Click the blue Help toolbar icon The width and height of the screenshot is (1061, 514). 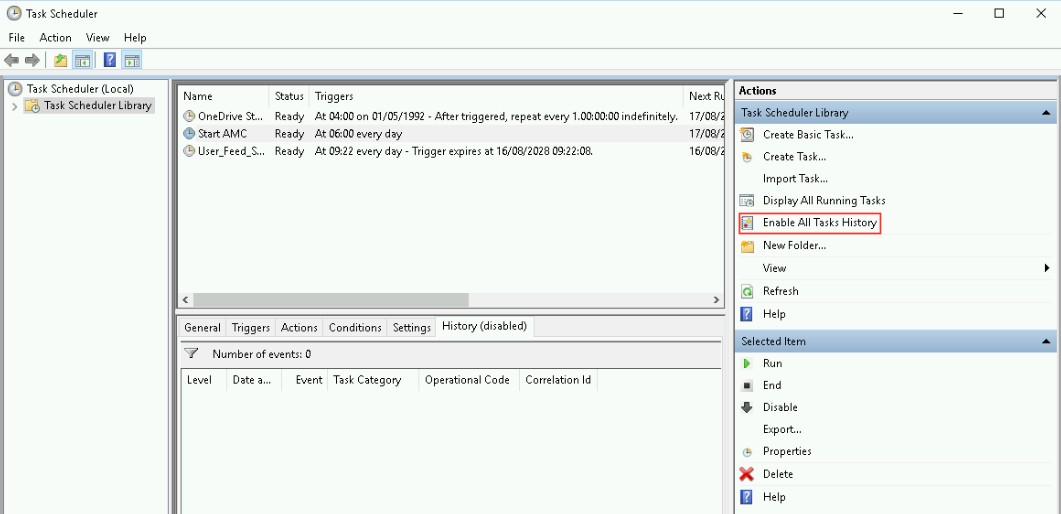click(110, 60)
